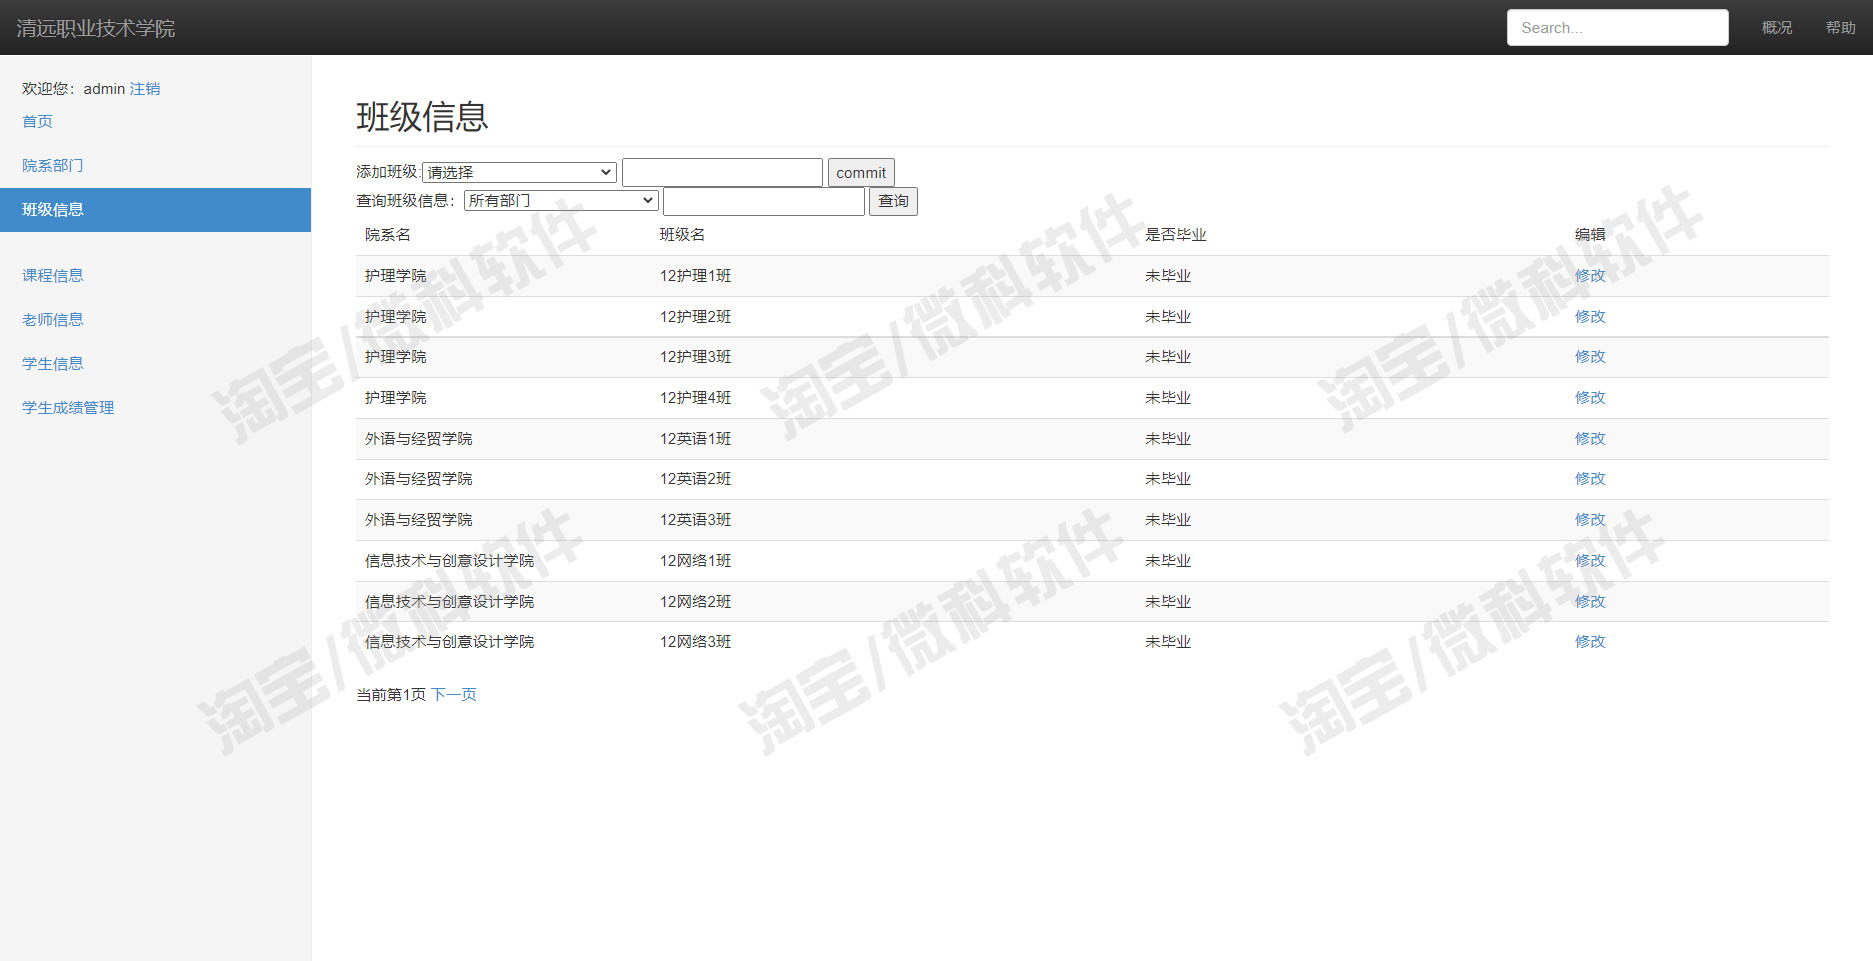This screenshot has height=961, width=1873.
Task: Click 修改 for class 12护理4班
Action: 1590,398
